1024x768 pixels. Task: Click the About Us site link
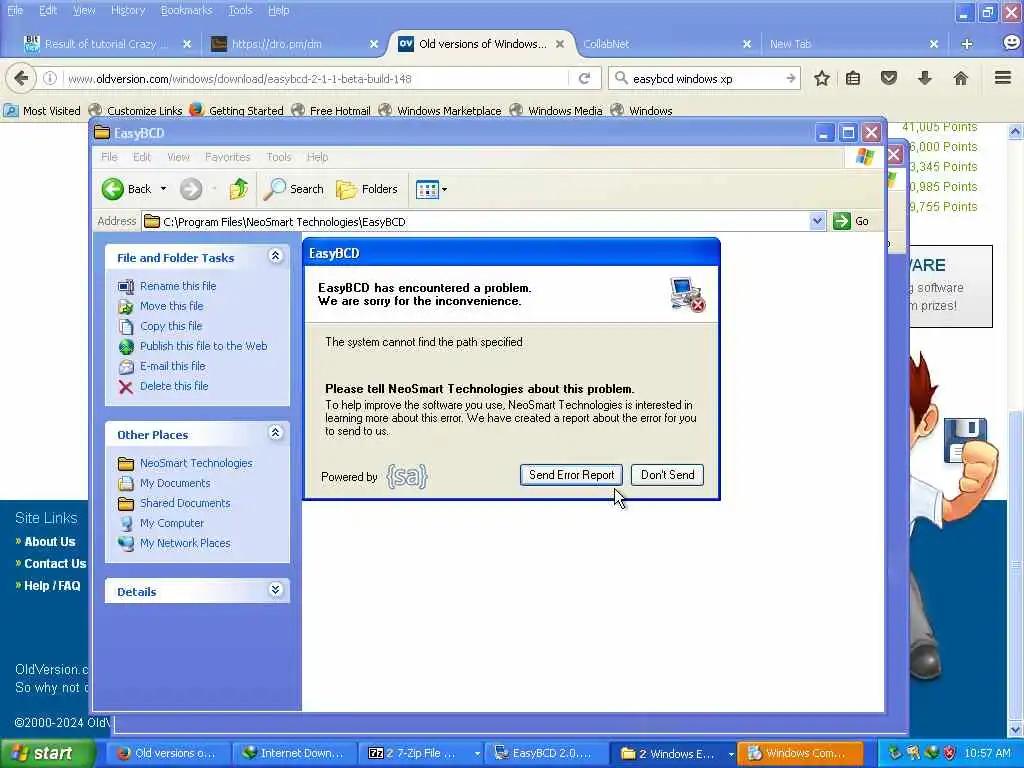pyautogui.click(x=50, y=541)
